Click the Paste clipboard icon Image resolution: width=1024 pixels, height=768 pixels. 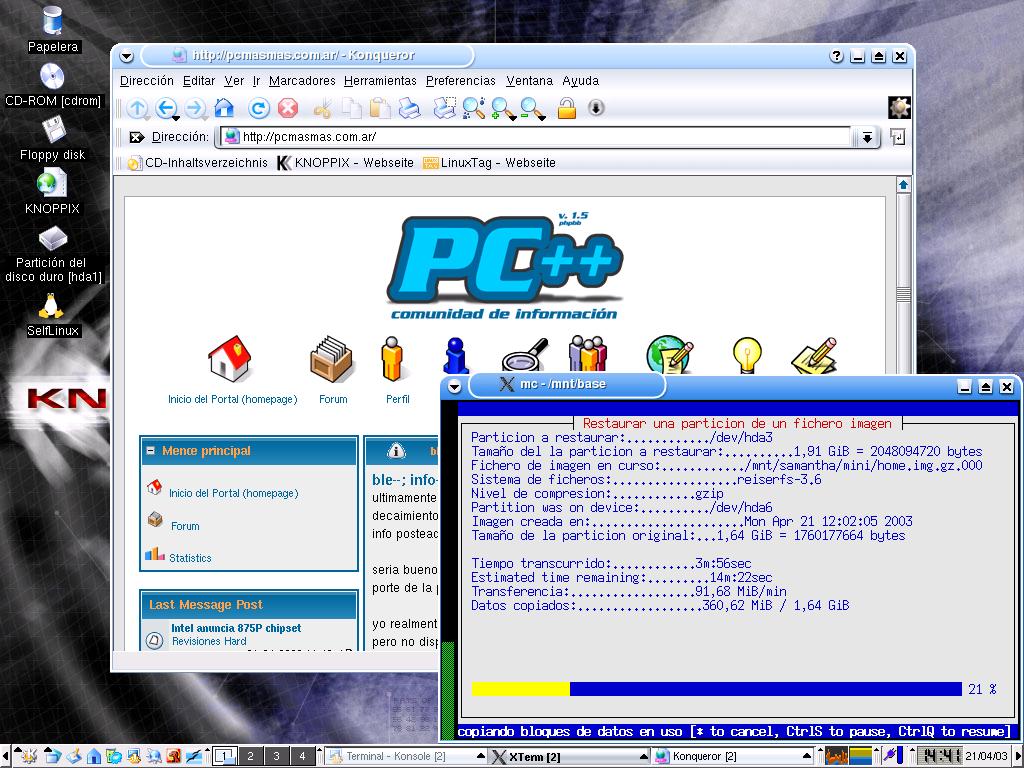coord(380,108)
